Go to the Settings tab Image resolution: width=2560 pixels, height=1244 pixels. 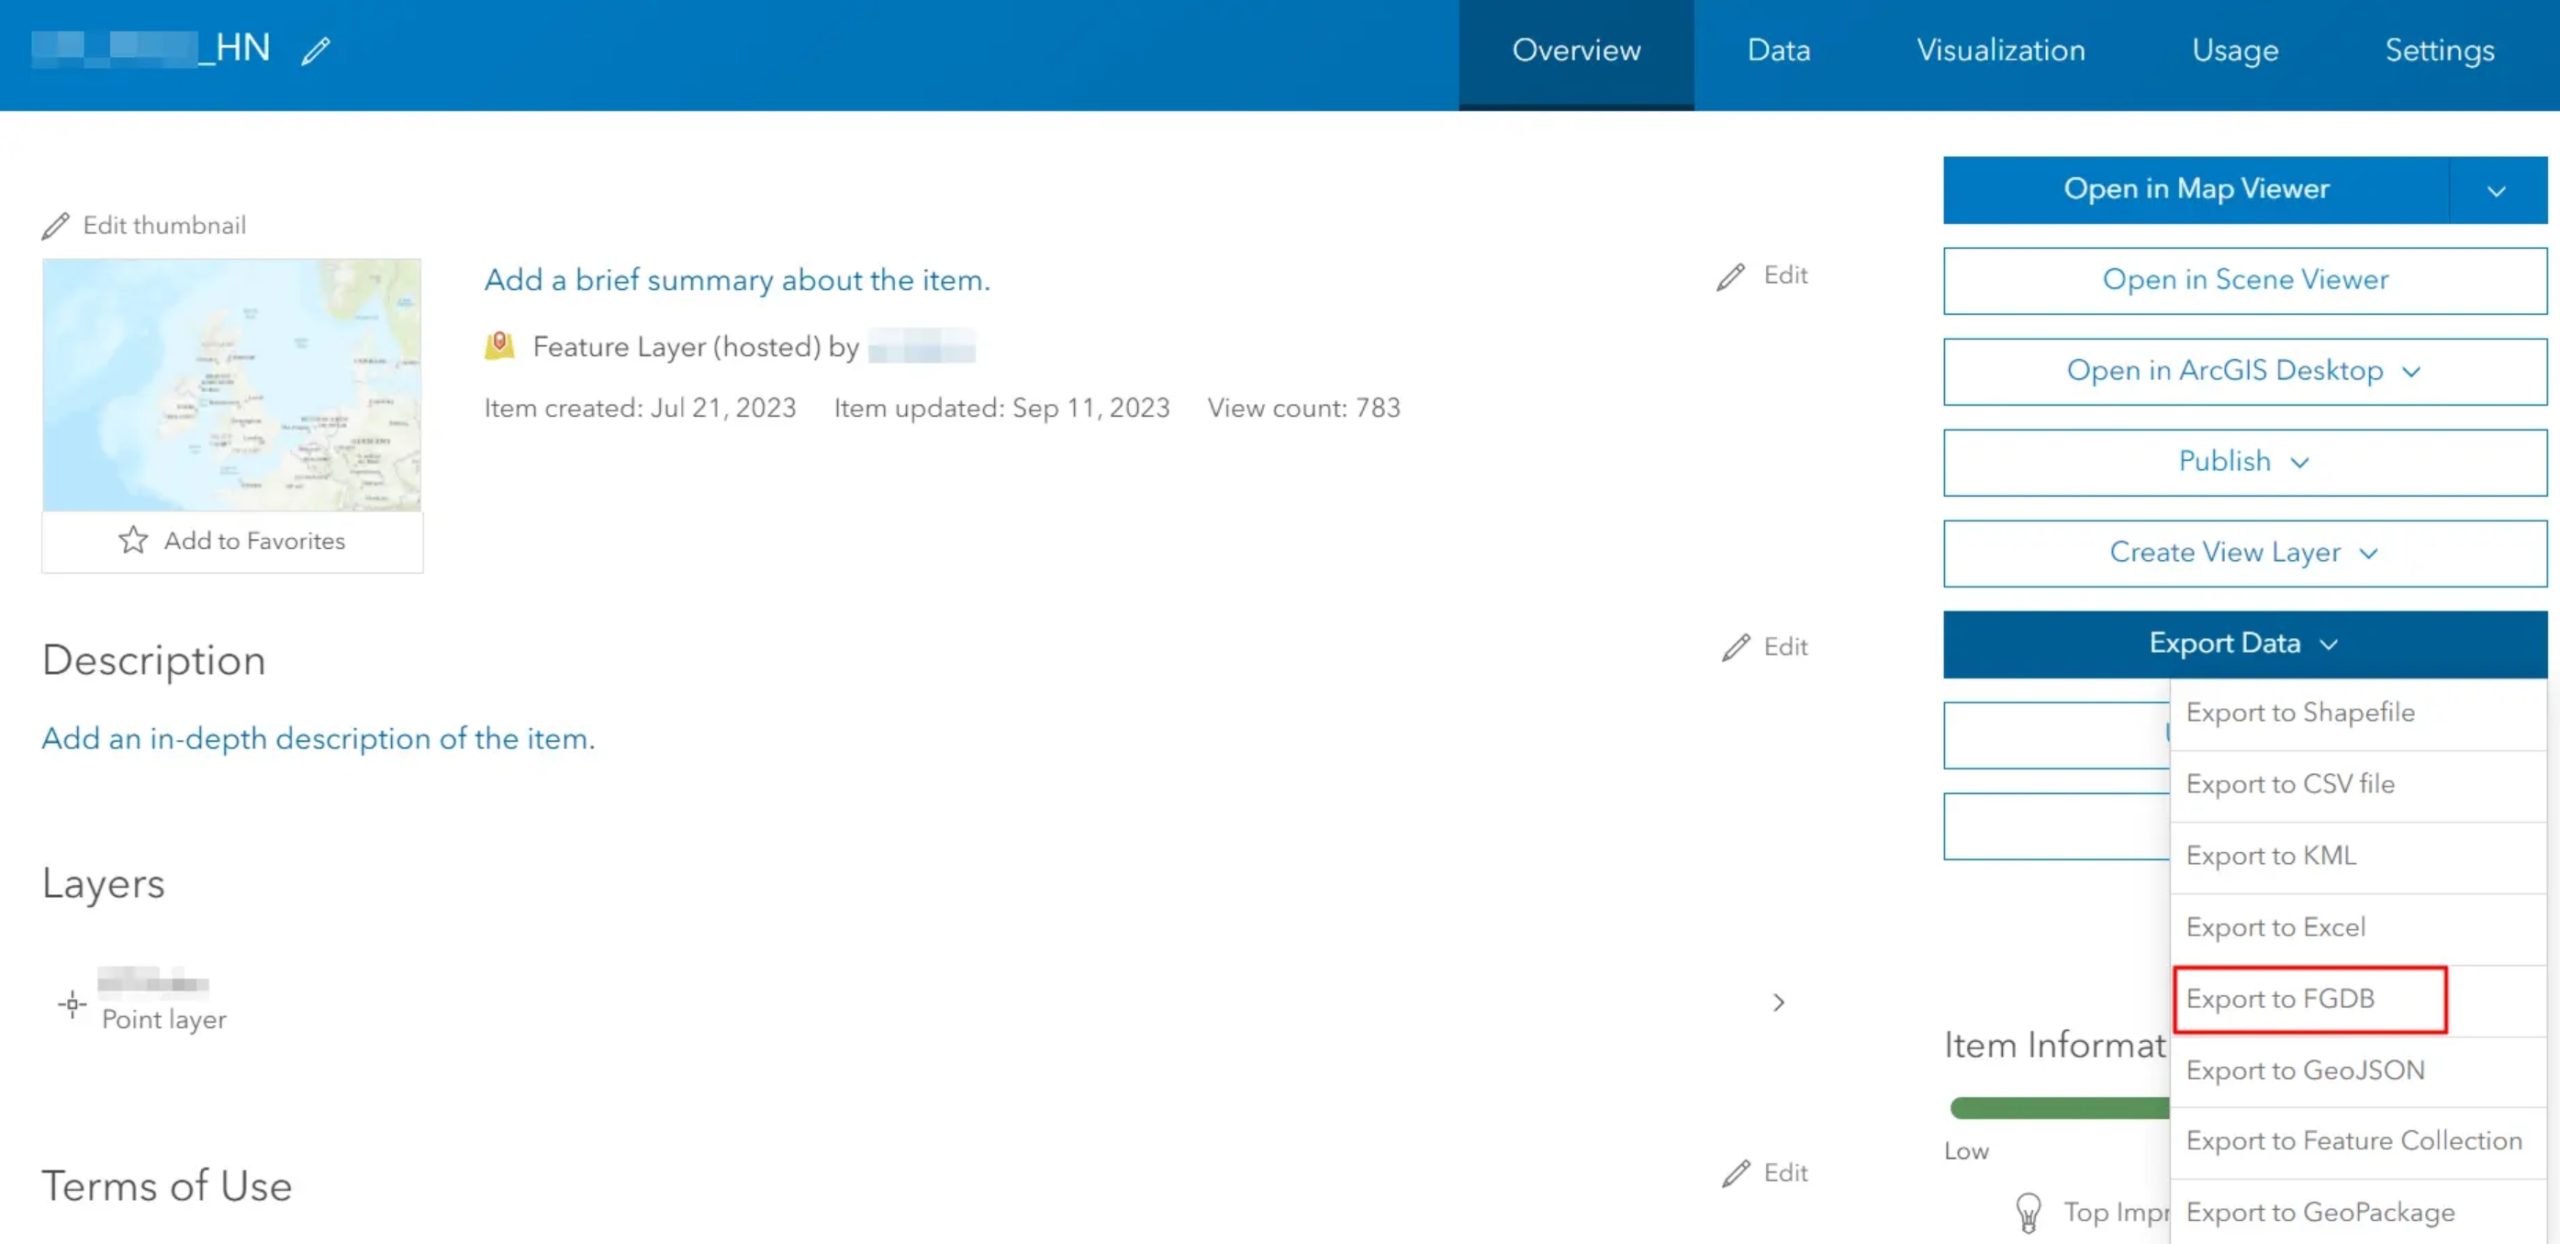pos(2440,51)
